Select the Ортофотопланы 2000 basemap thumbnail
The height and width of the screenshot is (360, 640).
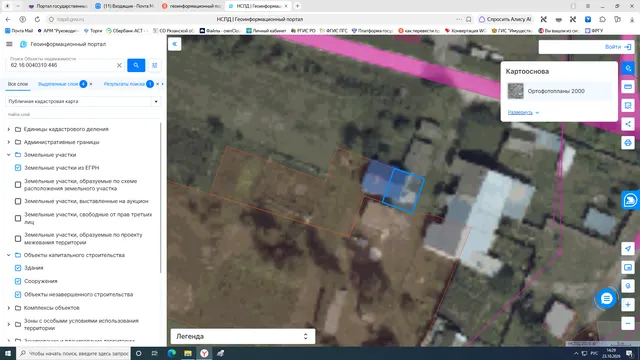516,91
